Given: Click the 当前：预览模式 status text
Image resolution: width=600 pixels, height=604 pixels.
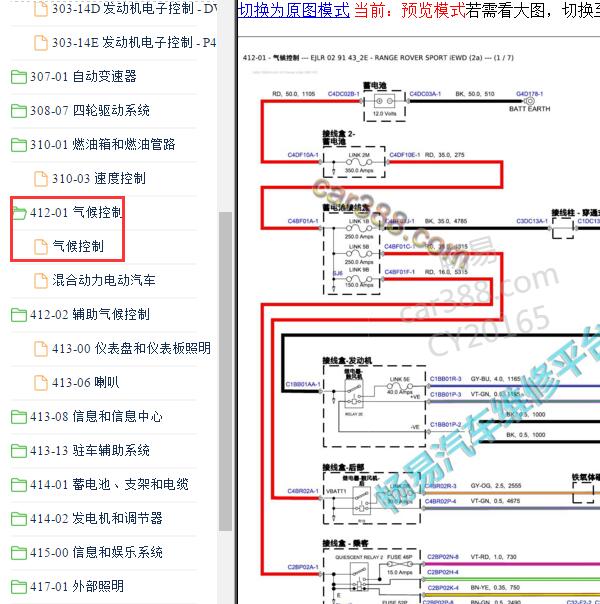Looking at the screenshot, I should click(x=409, y=10).
